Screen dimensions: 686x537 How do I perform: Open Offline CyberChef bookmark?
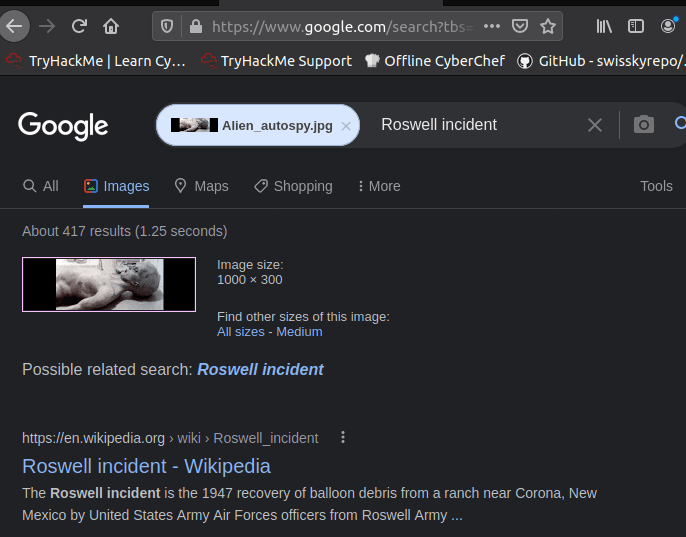click(x=435, y=61)
